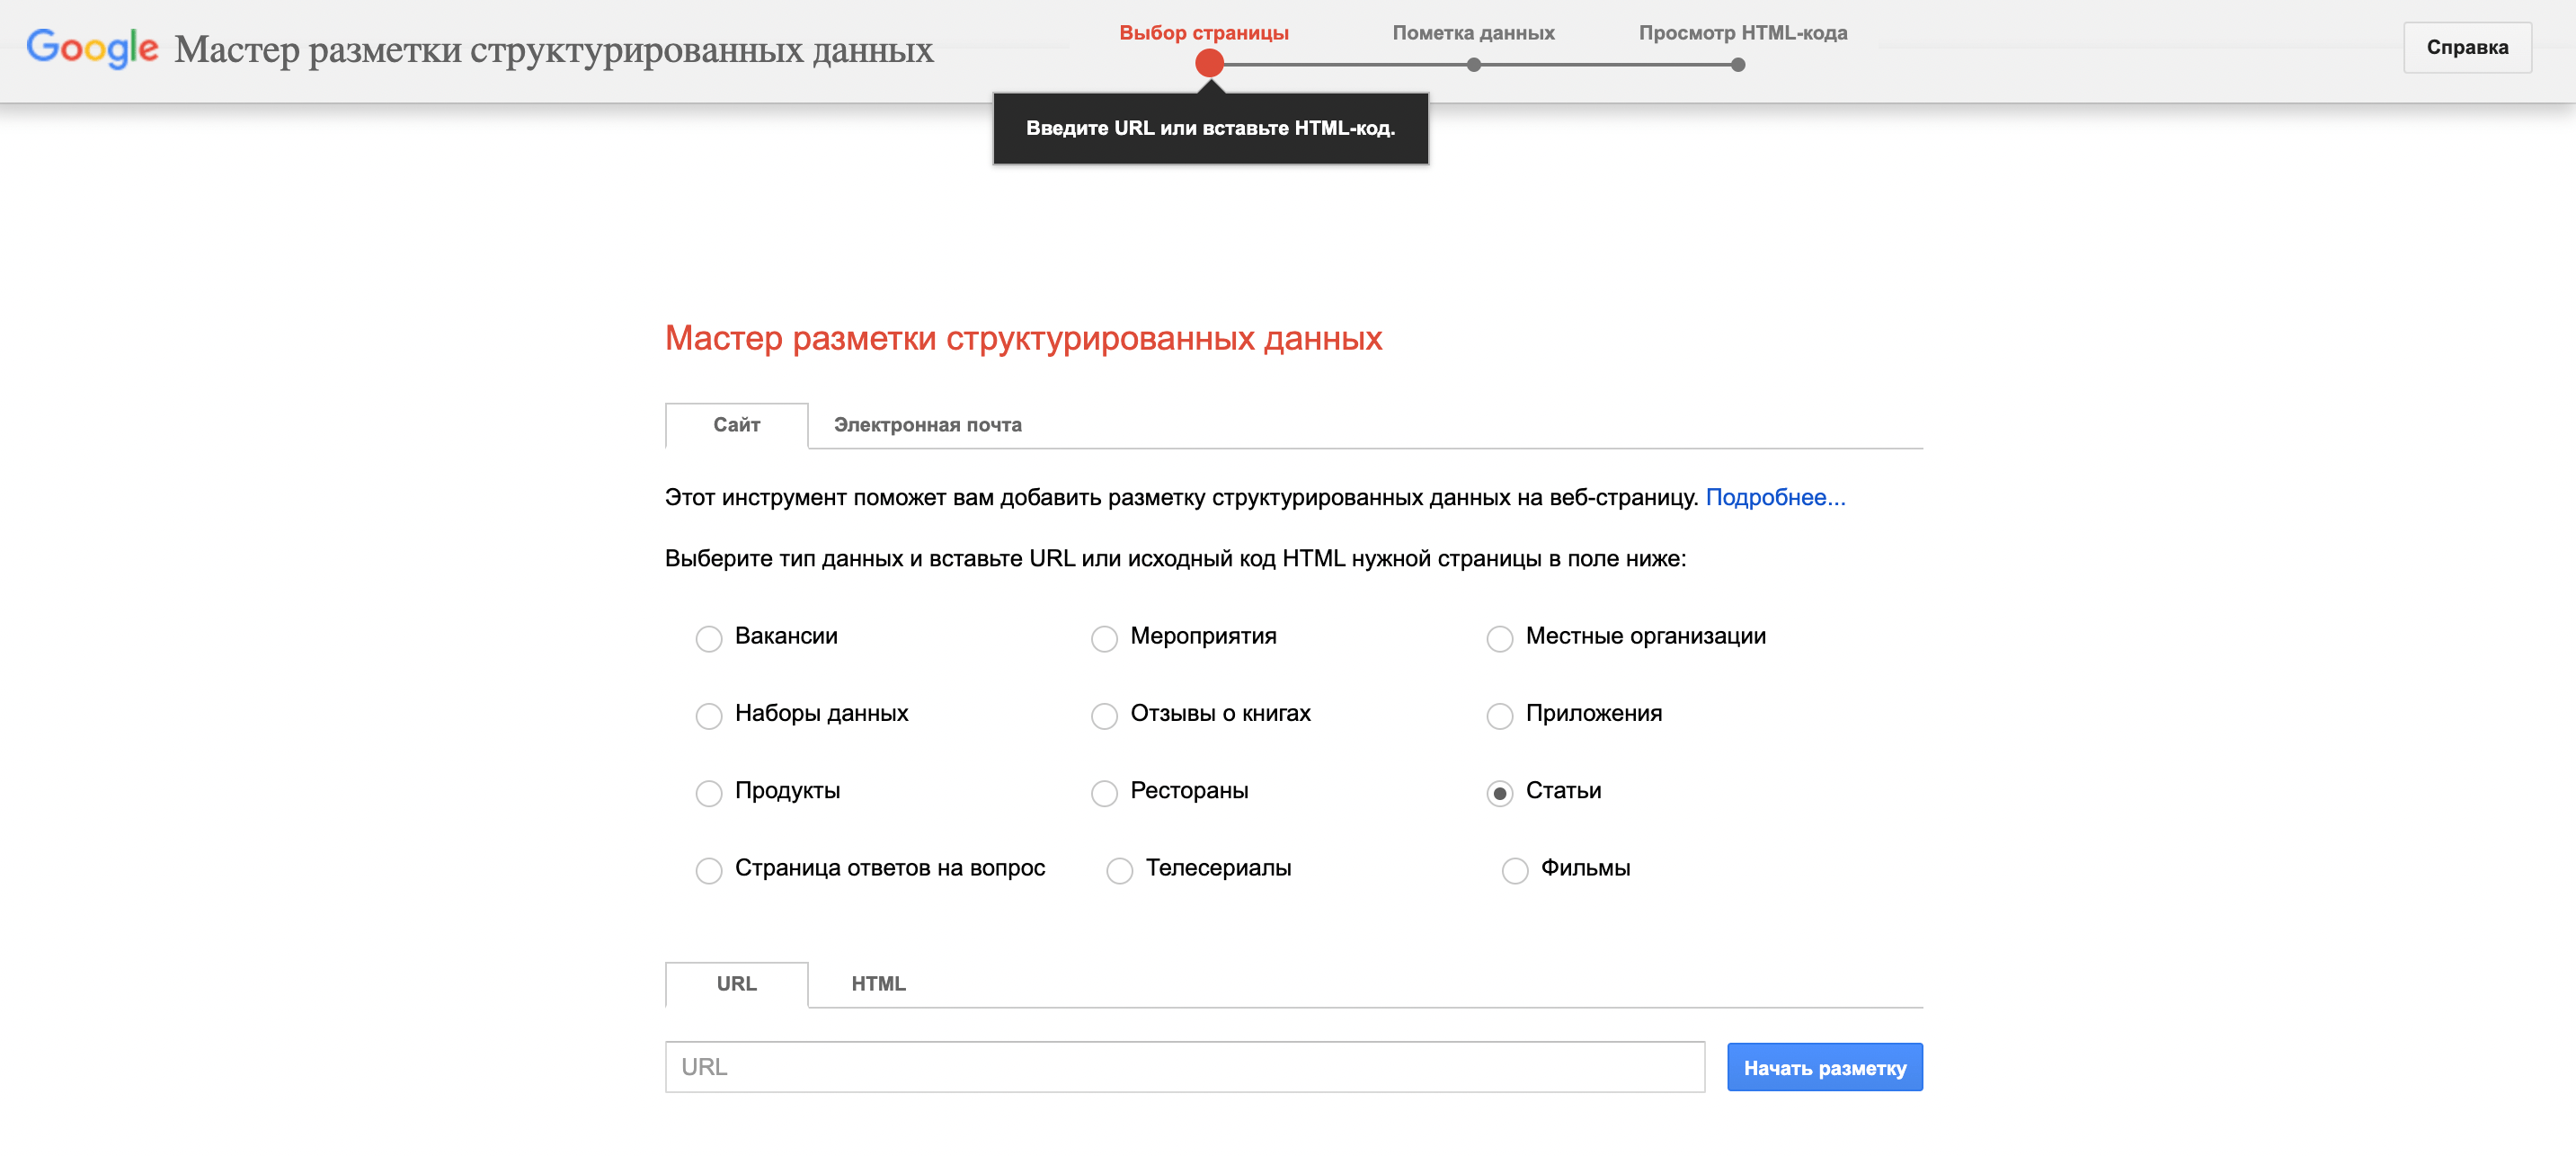Select the Продукты radio button
2576x1156 pixels.
coord(709,792)
